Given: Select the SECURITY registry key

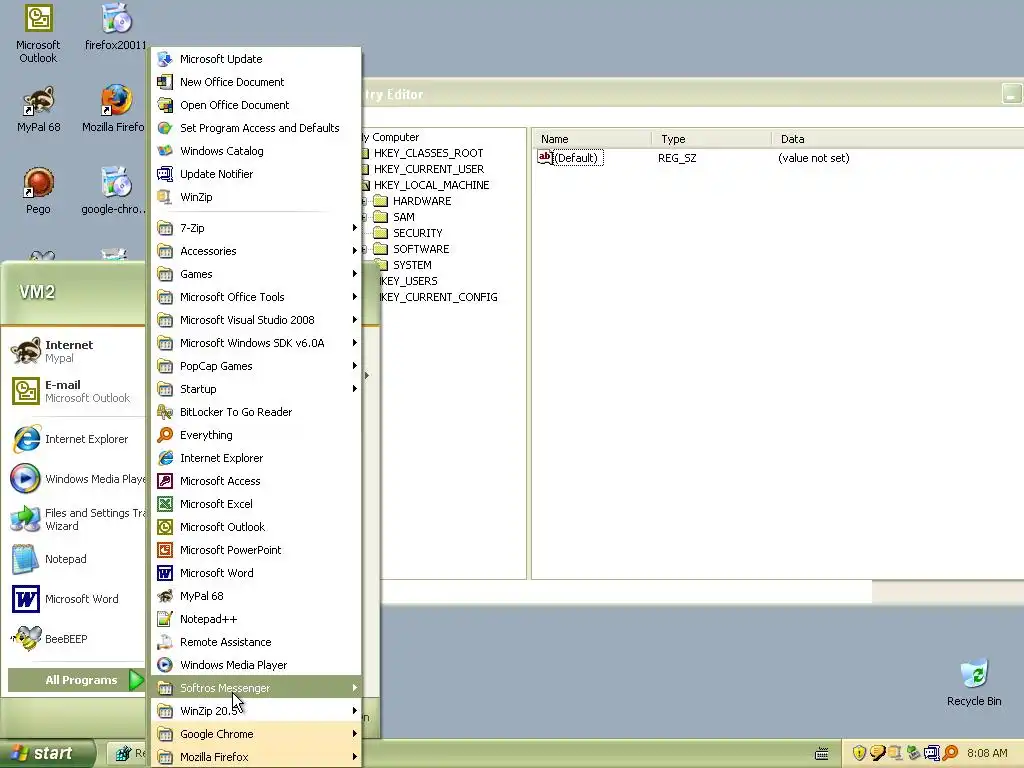Looking at the screenshot, I should point(417,233).
